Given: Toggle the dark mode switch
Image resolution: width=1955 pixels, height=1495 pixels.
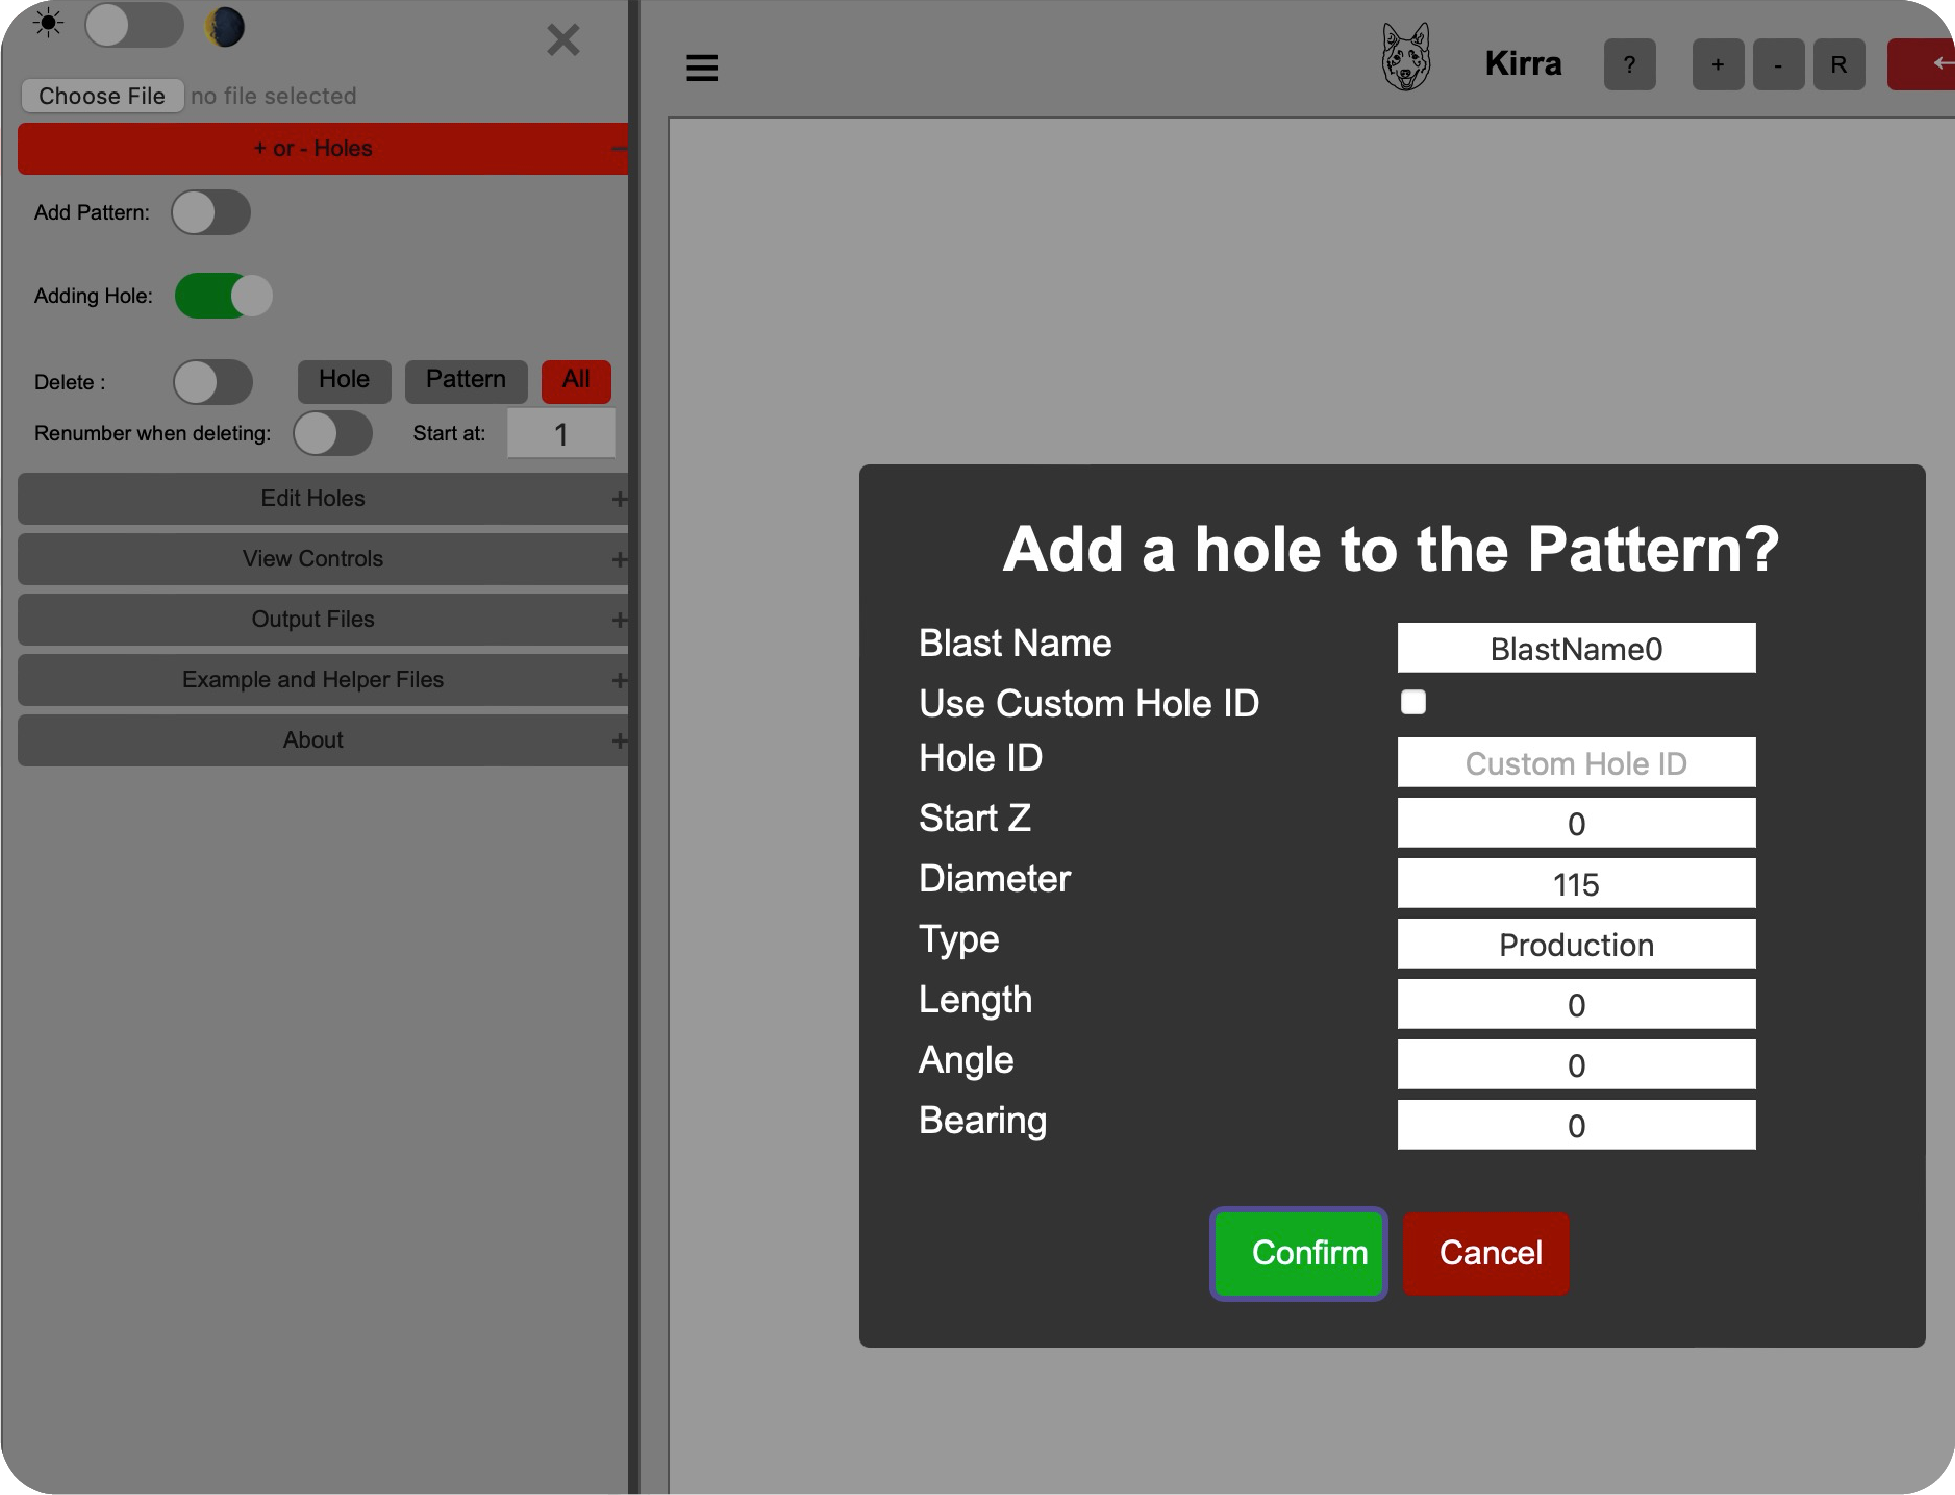Looking at the screenshot, I should pyautogui.click(x=133, y=27).
